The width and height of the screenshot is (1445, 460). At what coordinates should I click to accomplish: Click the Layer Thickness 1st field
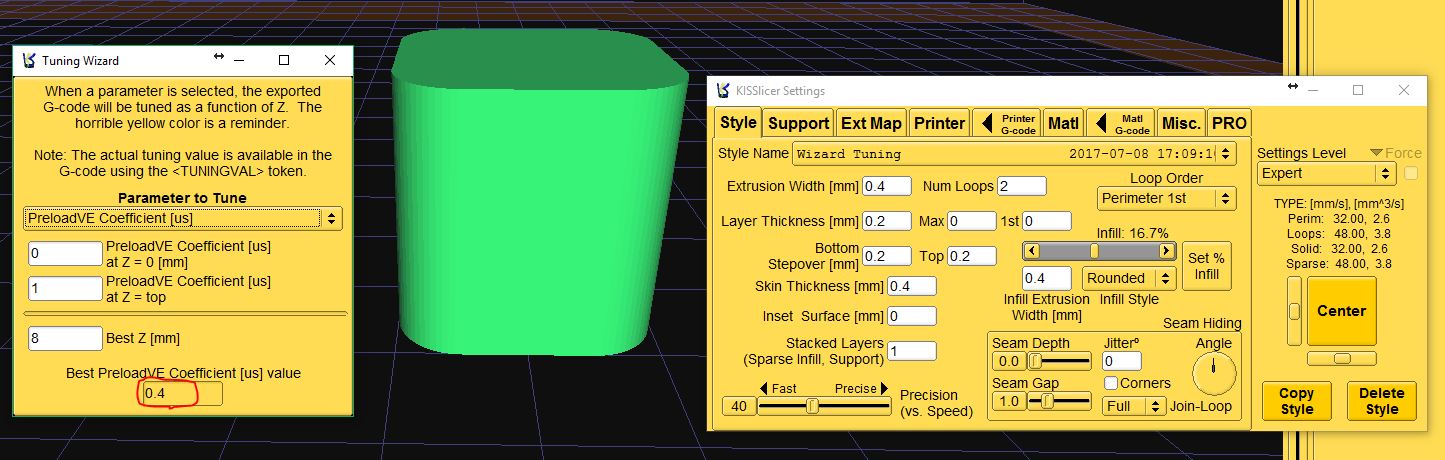click(1046, 221)
